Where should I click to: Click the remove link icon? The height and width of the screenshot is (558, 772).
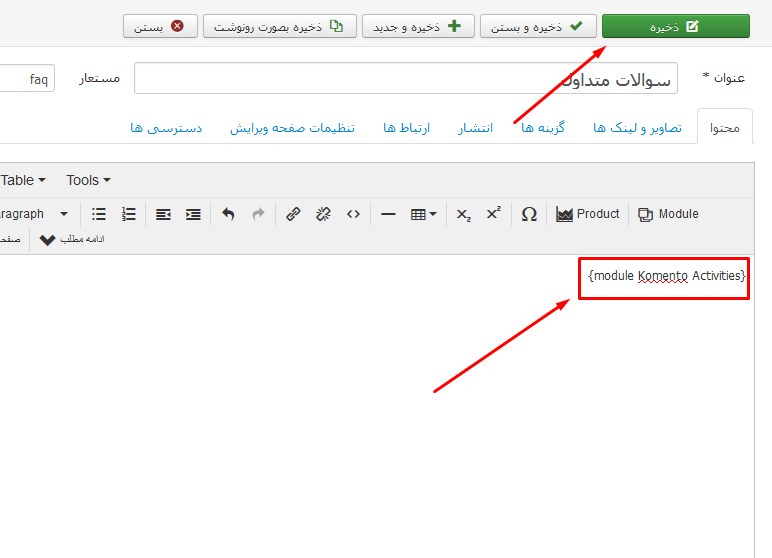323,214
